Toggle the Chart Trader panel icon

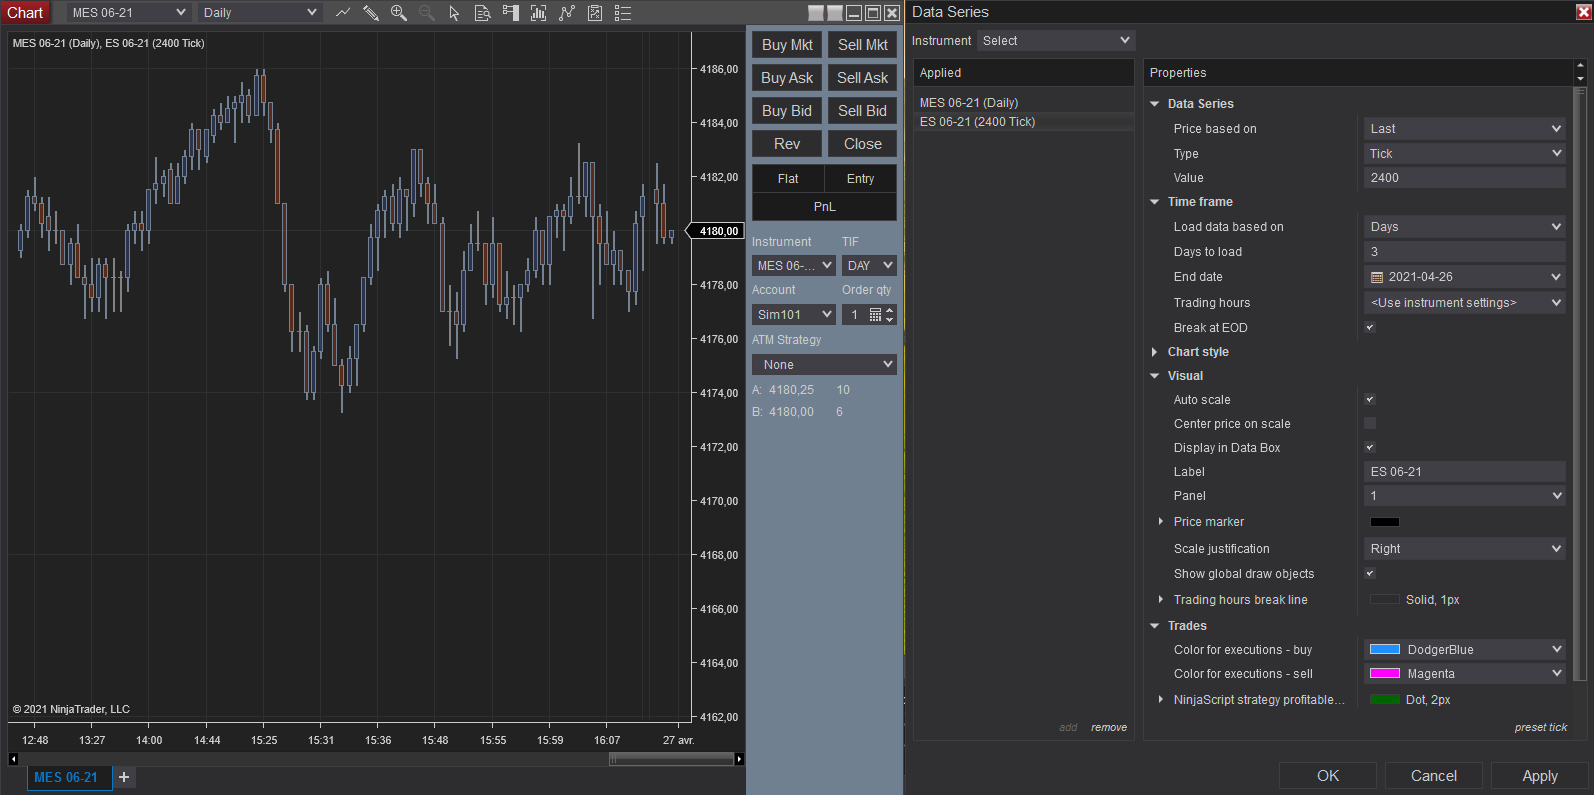pyautogui.click(x=510, y=13)
